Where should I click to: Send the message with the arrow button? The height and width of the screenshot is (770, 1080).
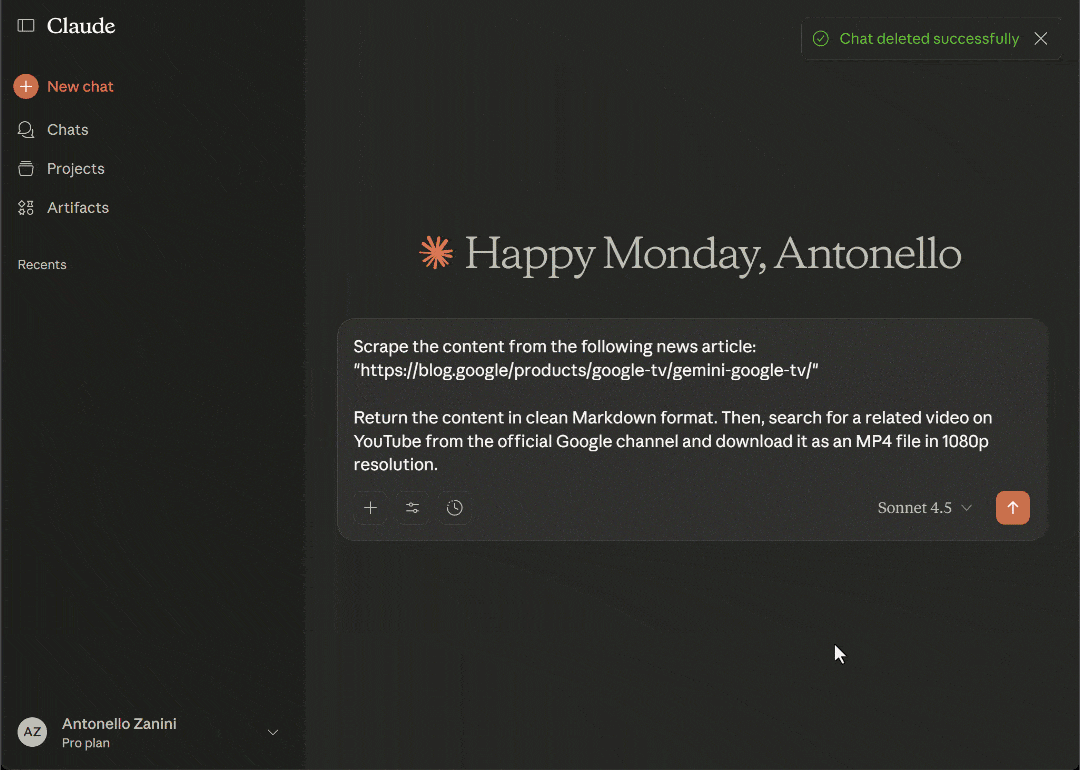(1012, 508)
